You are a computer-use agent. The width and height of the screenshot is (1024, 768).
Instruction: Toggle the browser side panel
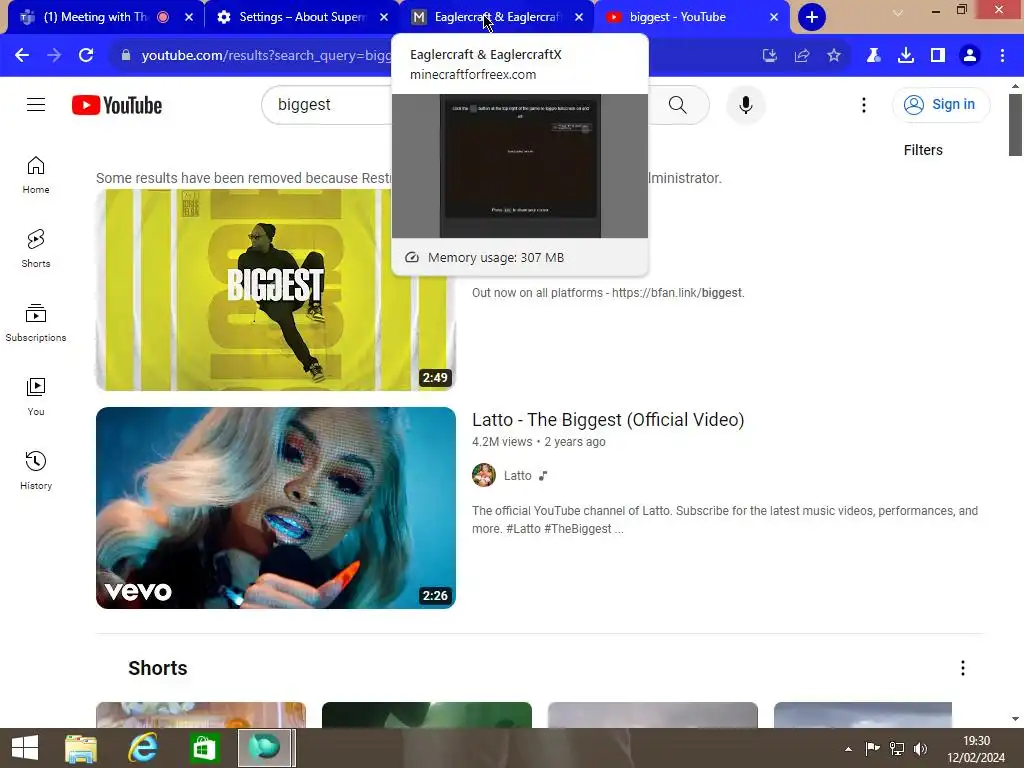click(938, 56)
